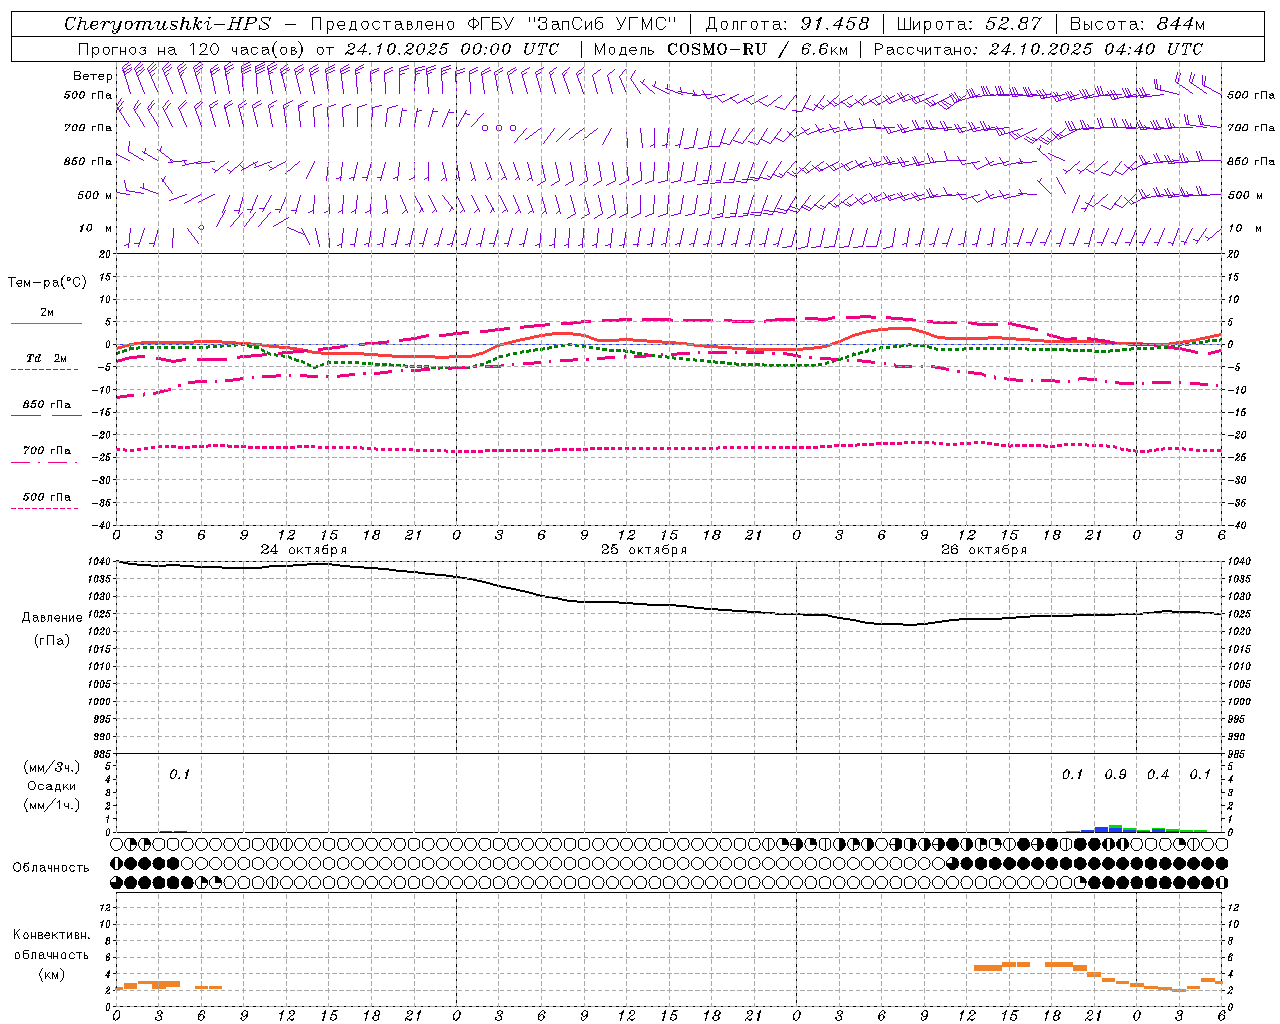Click the Осадки panel label
The image size is (1280, 1024).
coord(52,786)
